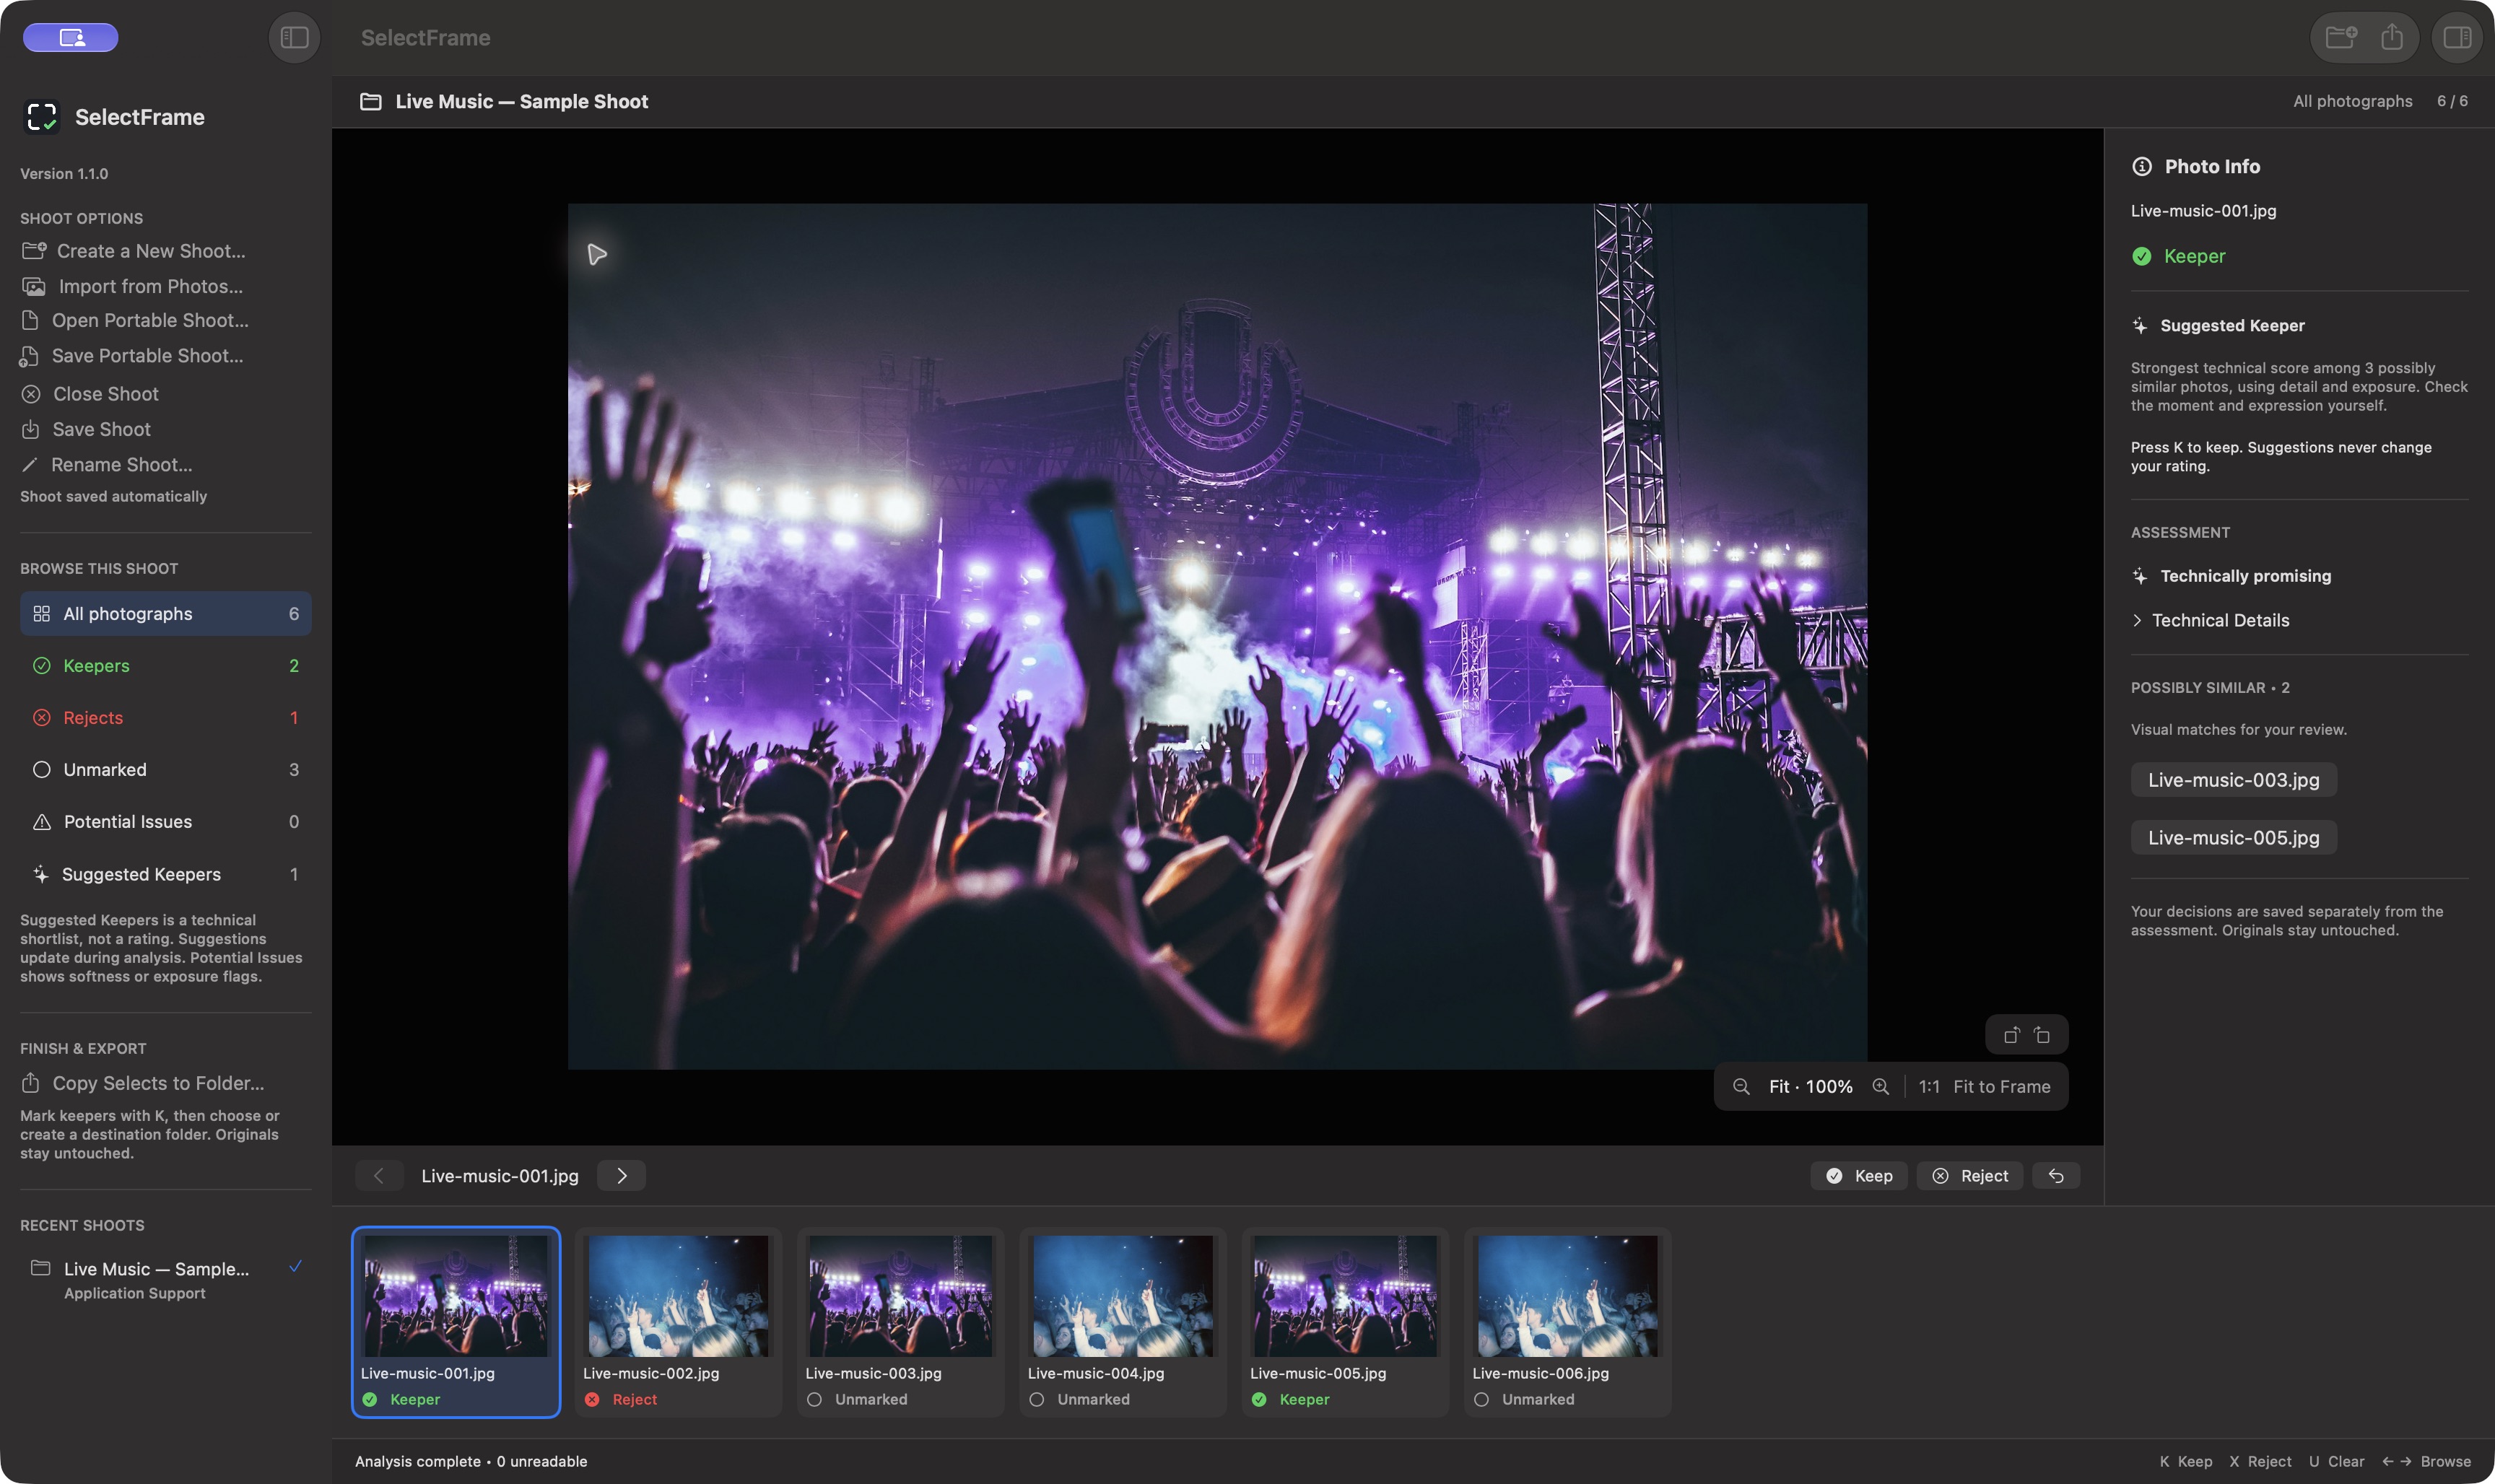2495x1484 pixels.
Task: Click the green Keeper checkmark in Photo Info
Action: pos(2142,257)
